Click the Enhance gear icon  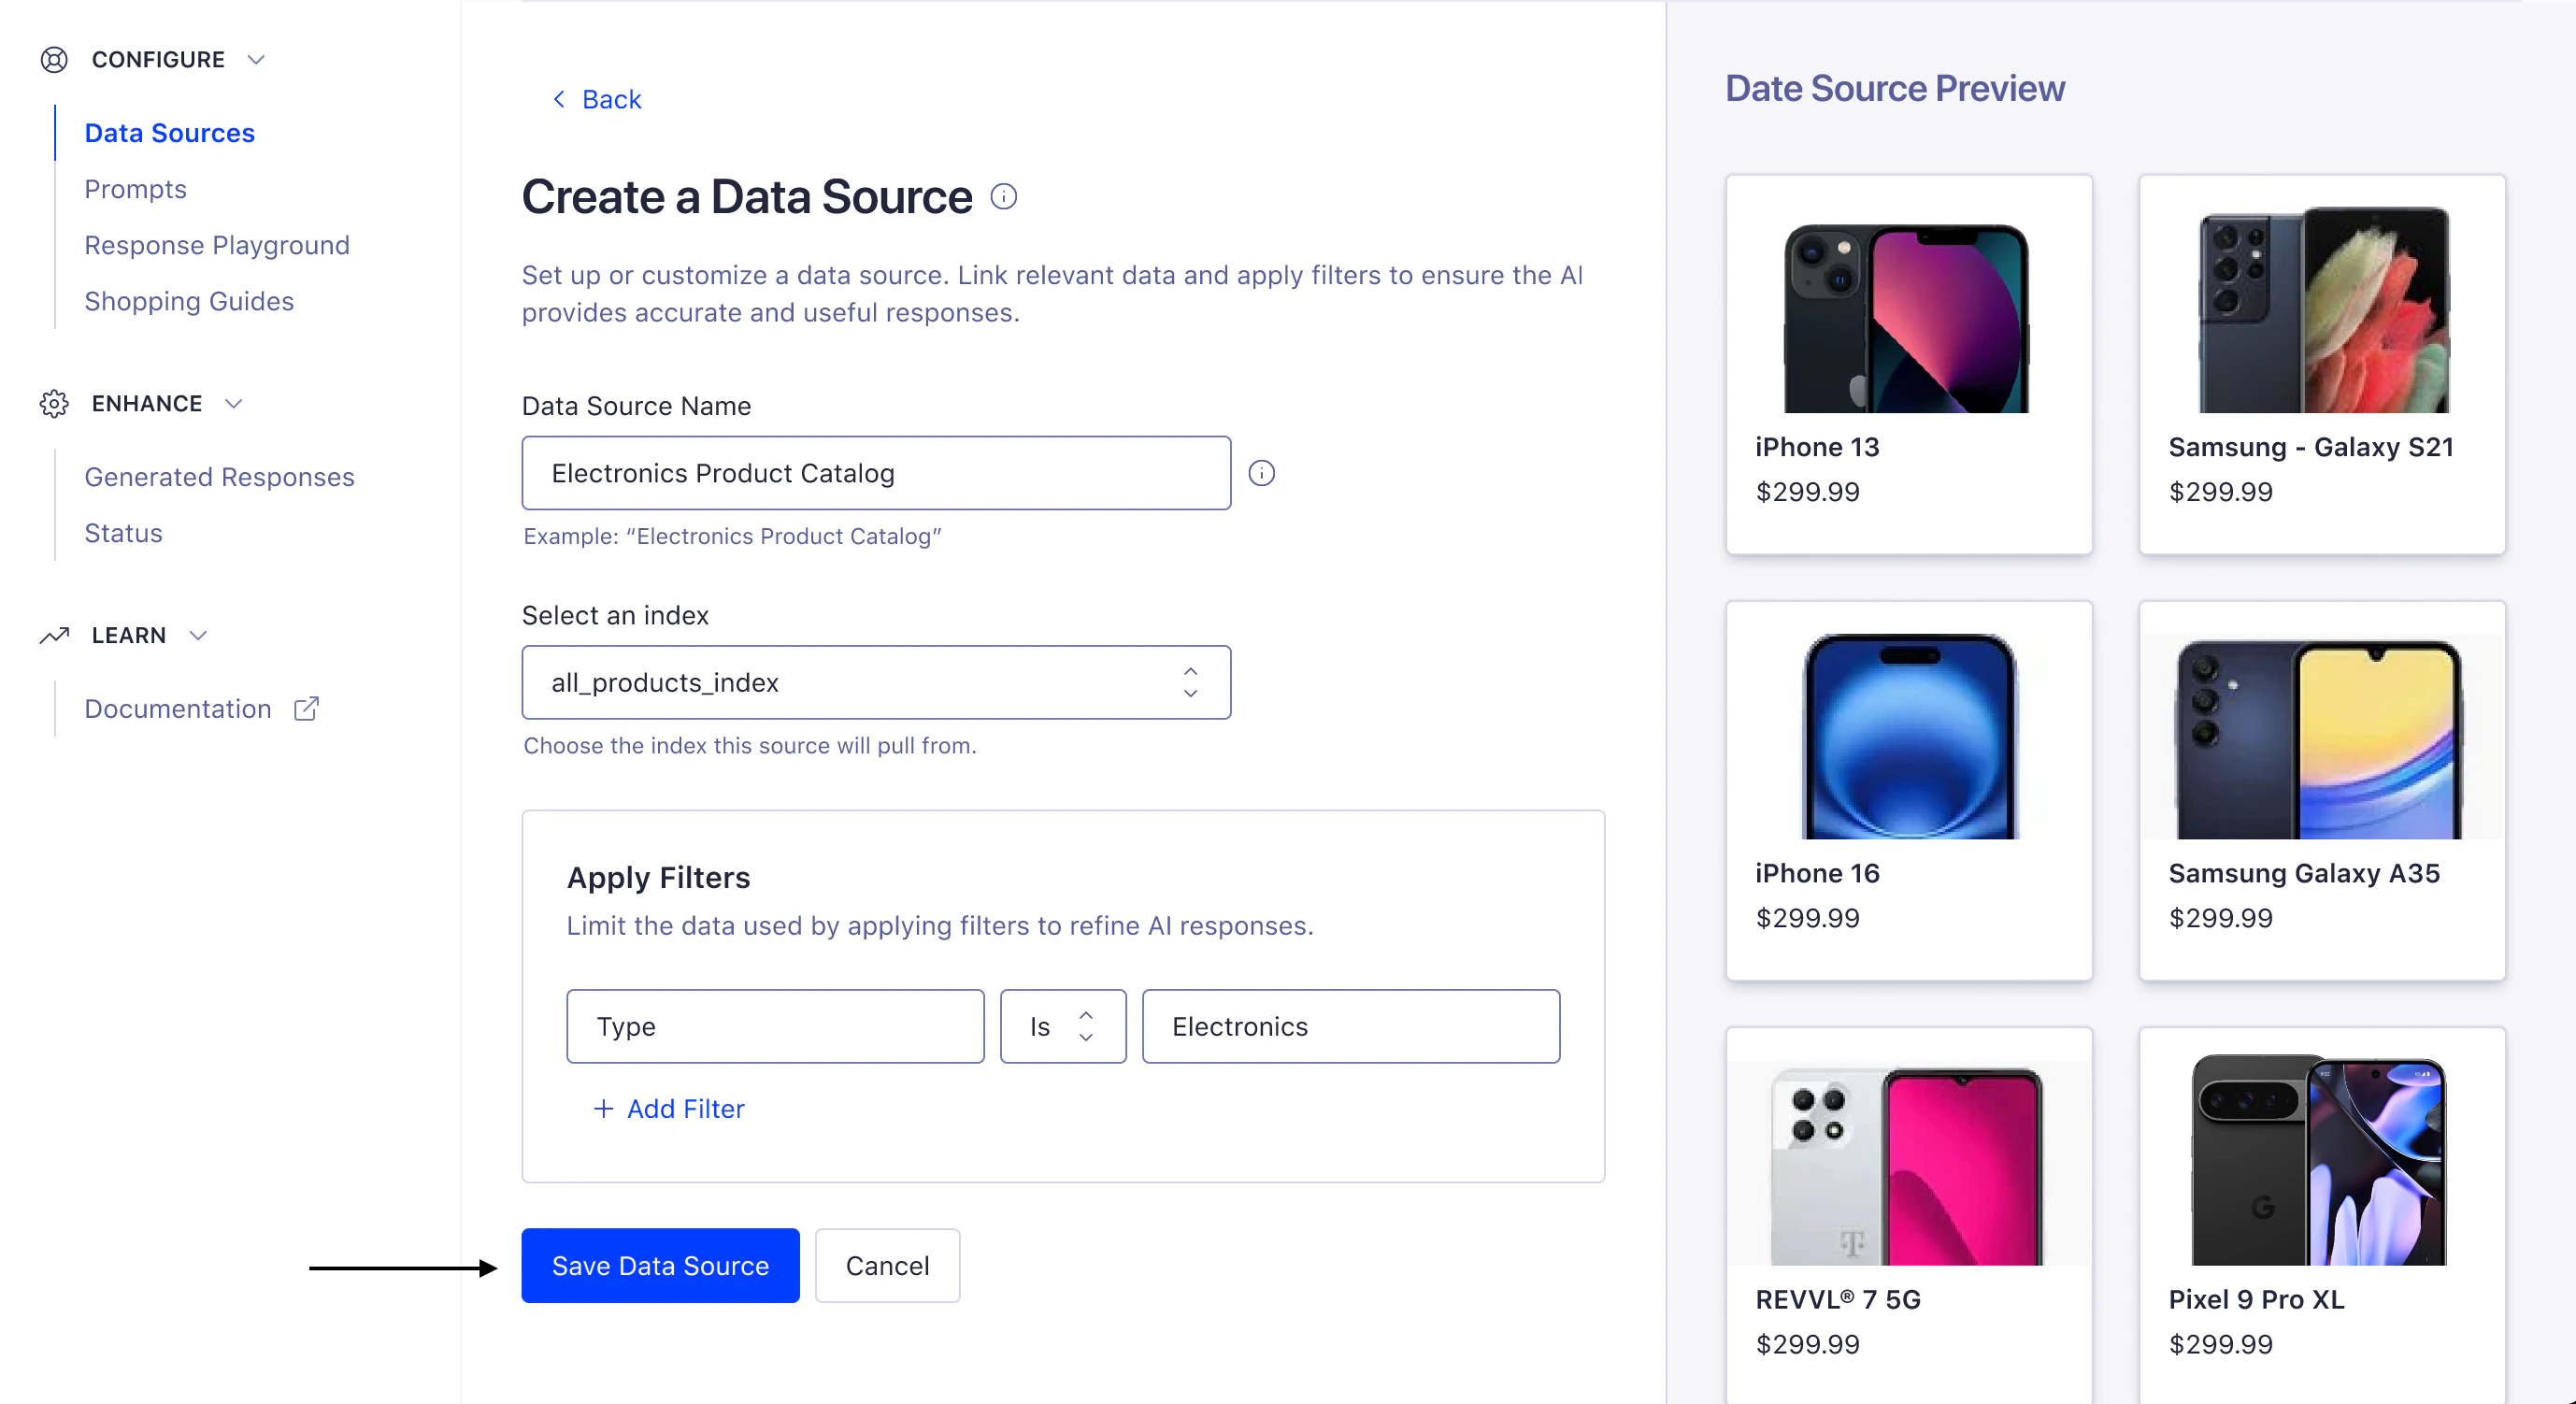pos(54,404)
